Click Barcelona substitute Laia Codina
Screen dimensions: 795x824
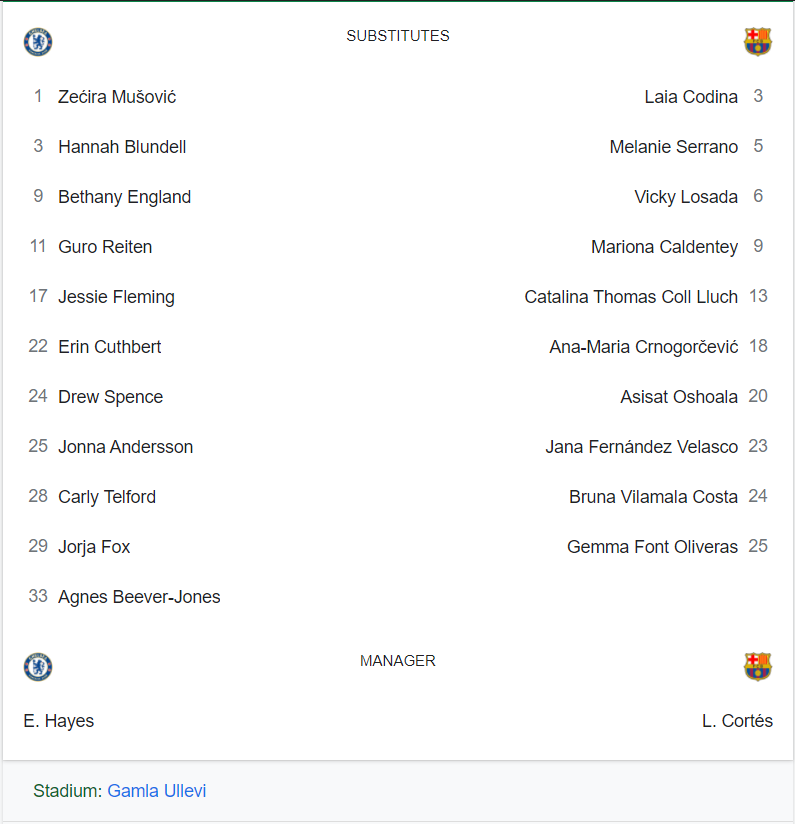point(691,97)
